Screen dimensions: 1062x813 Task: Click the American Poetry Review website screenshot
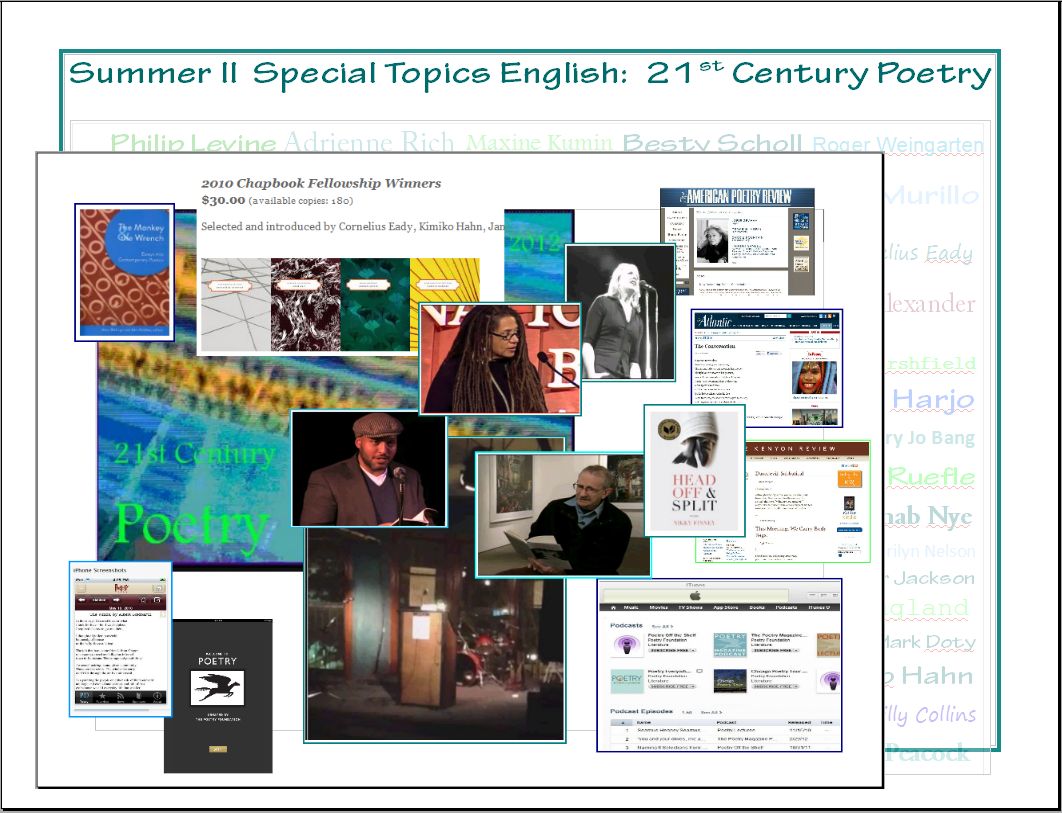(x=737, y=241)
